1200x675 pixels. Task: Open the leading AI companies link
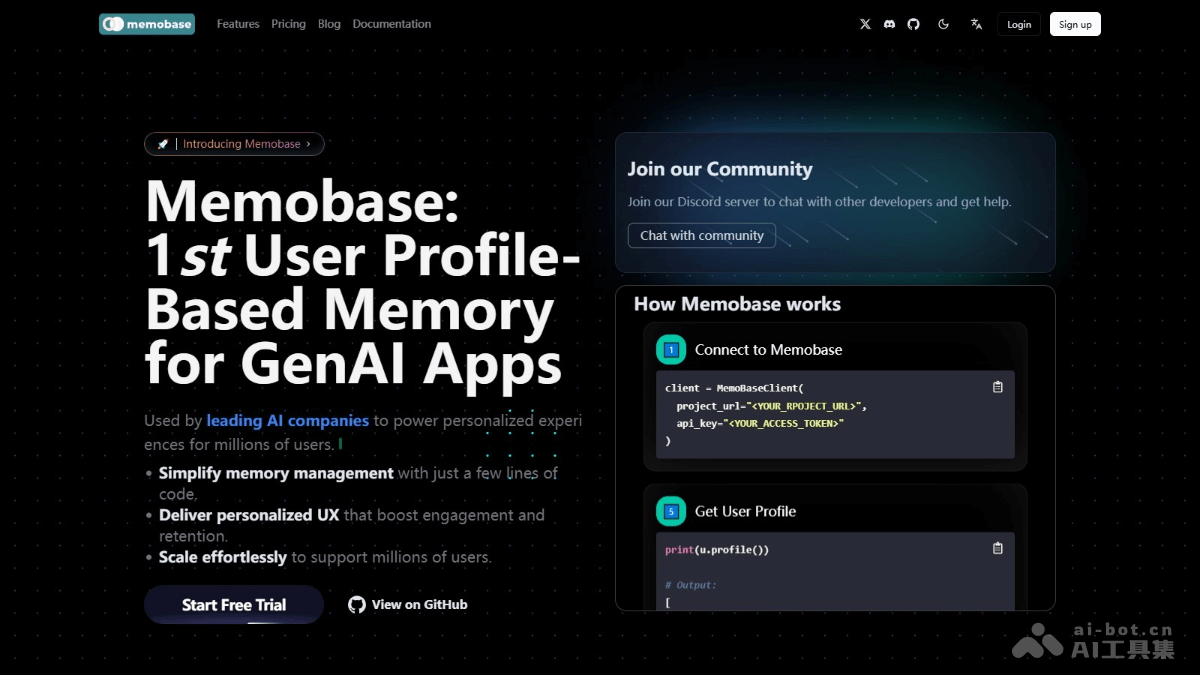[287, 420]
